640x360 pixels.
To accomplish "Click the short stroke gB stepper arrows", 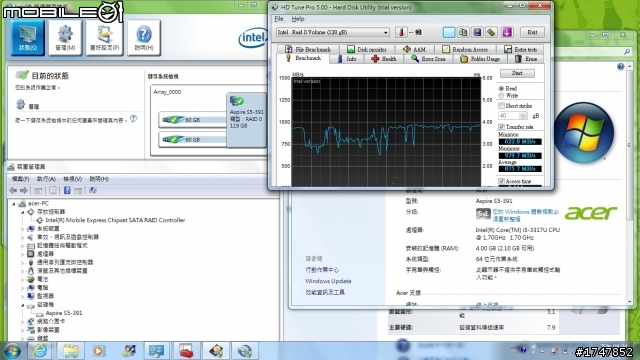I will 523,116.
